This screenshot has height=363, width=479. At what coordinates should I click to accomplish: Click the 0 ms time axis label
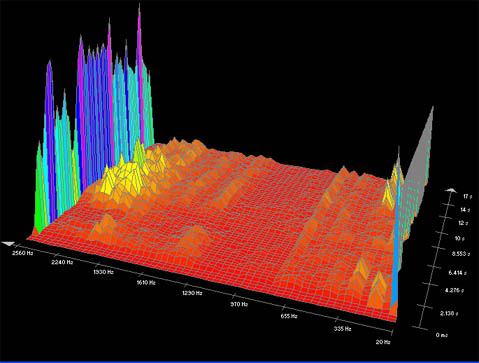pos(442,335)
